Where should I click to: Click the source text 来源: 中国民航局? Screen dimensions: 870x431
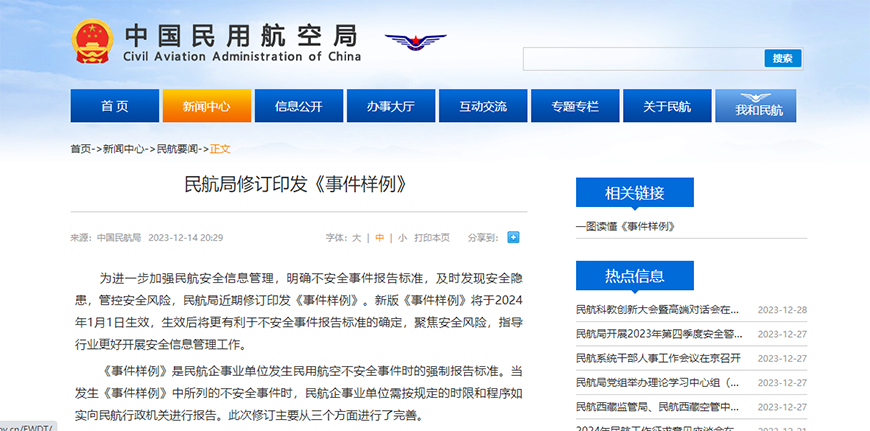click(x=105, y=237)
